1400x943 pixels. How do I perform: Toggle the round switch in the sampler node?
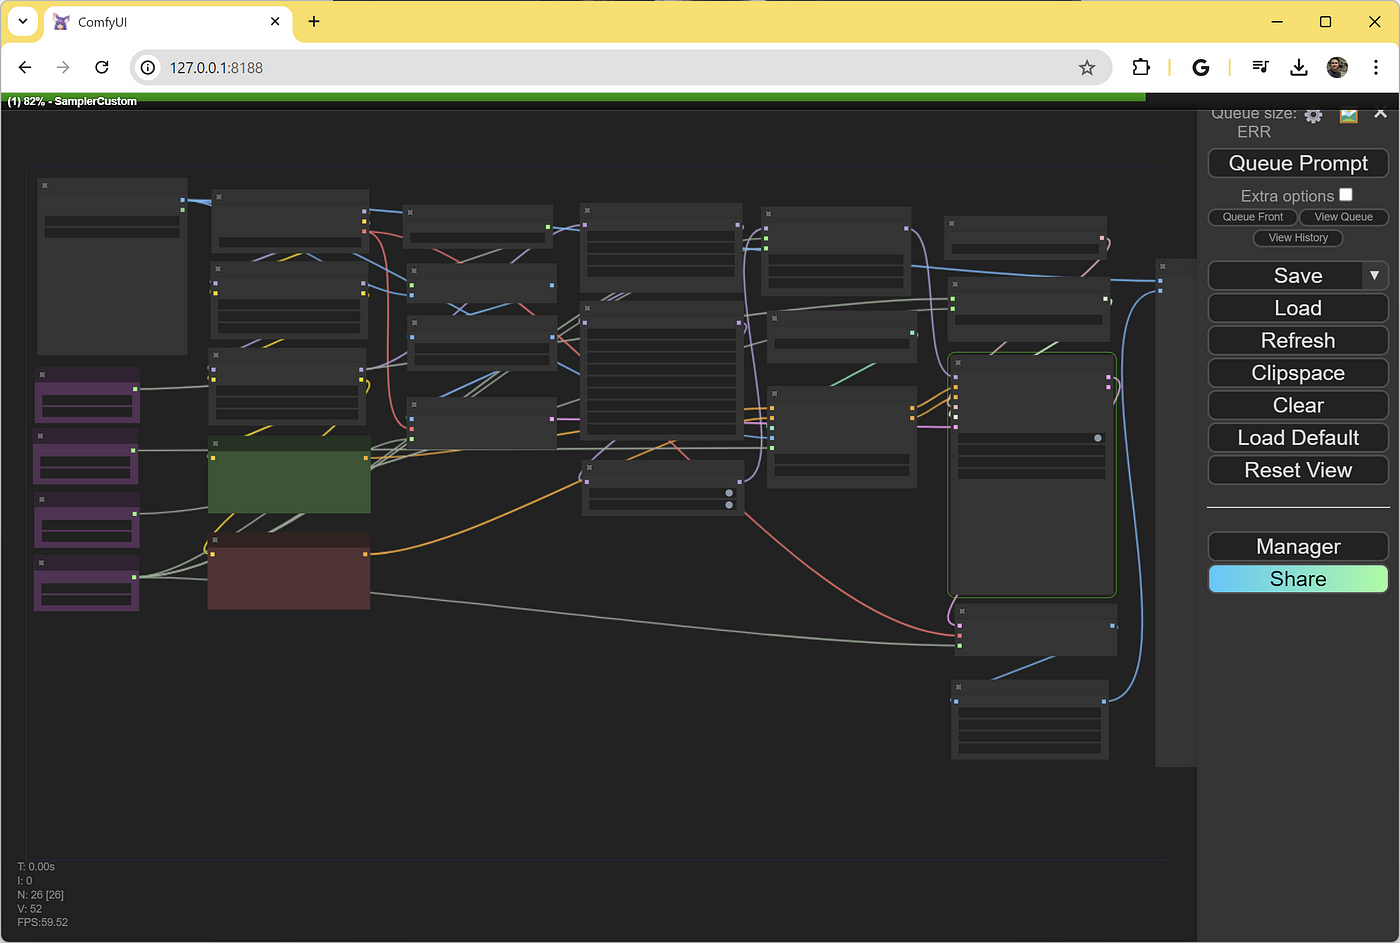point(1098,438)
